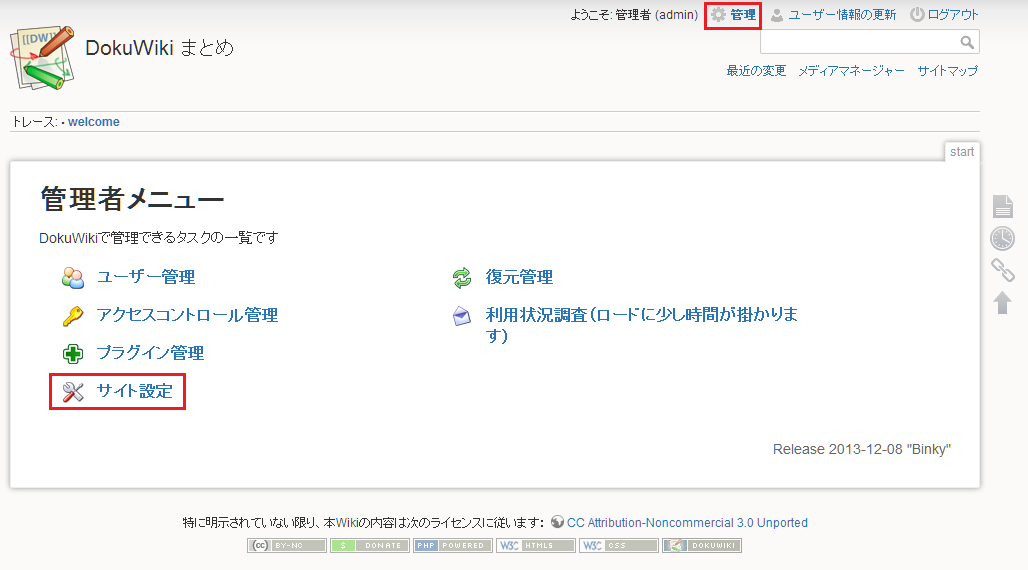The height and width of the screenshot is (570, 1028).
Task: Open ユーザー情報の更新 profile link
Action: [842, 14]
